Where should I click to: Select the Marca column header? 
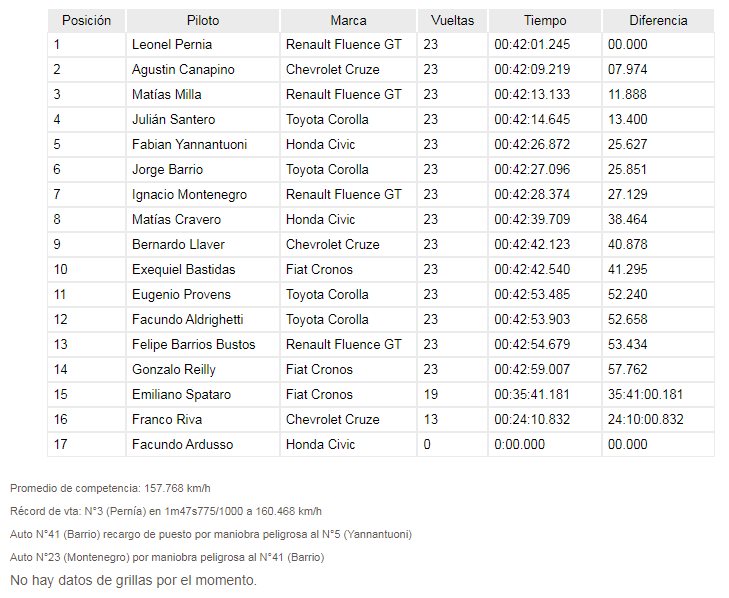click(x=348, y=20)
